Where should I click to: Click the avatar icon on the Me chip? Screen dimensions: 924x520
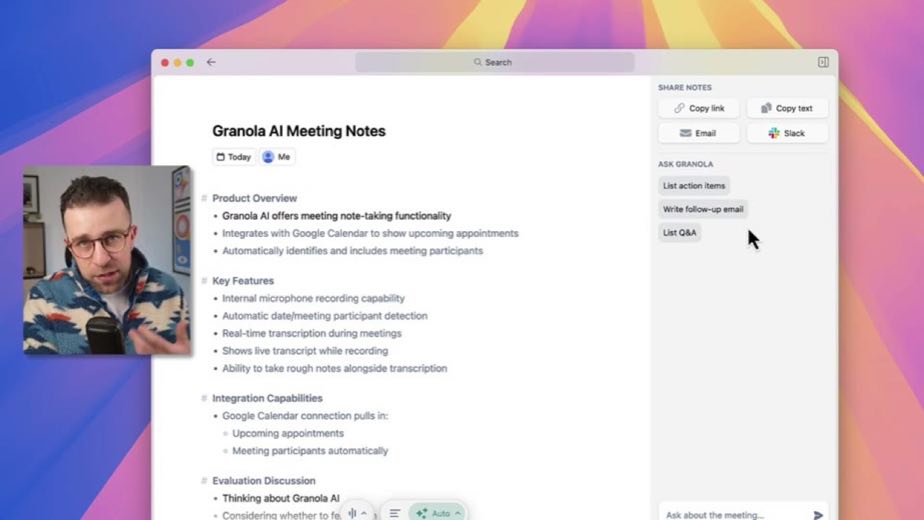(x=268, y=157)
